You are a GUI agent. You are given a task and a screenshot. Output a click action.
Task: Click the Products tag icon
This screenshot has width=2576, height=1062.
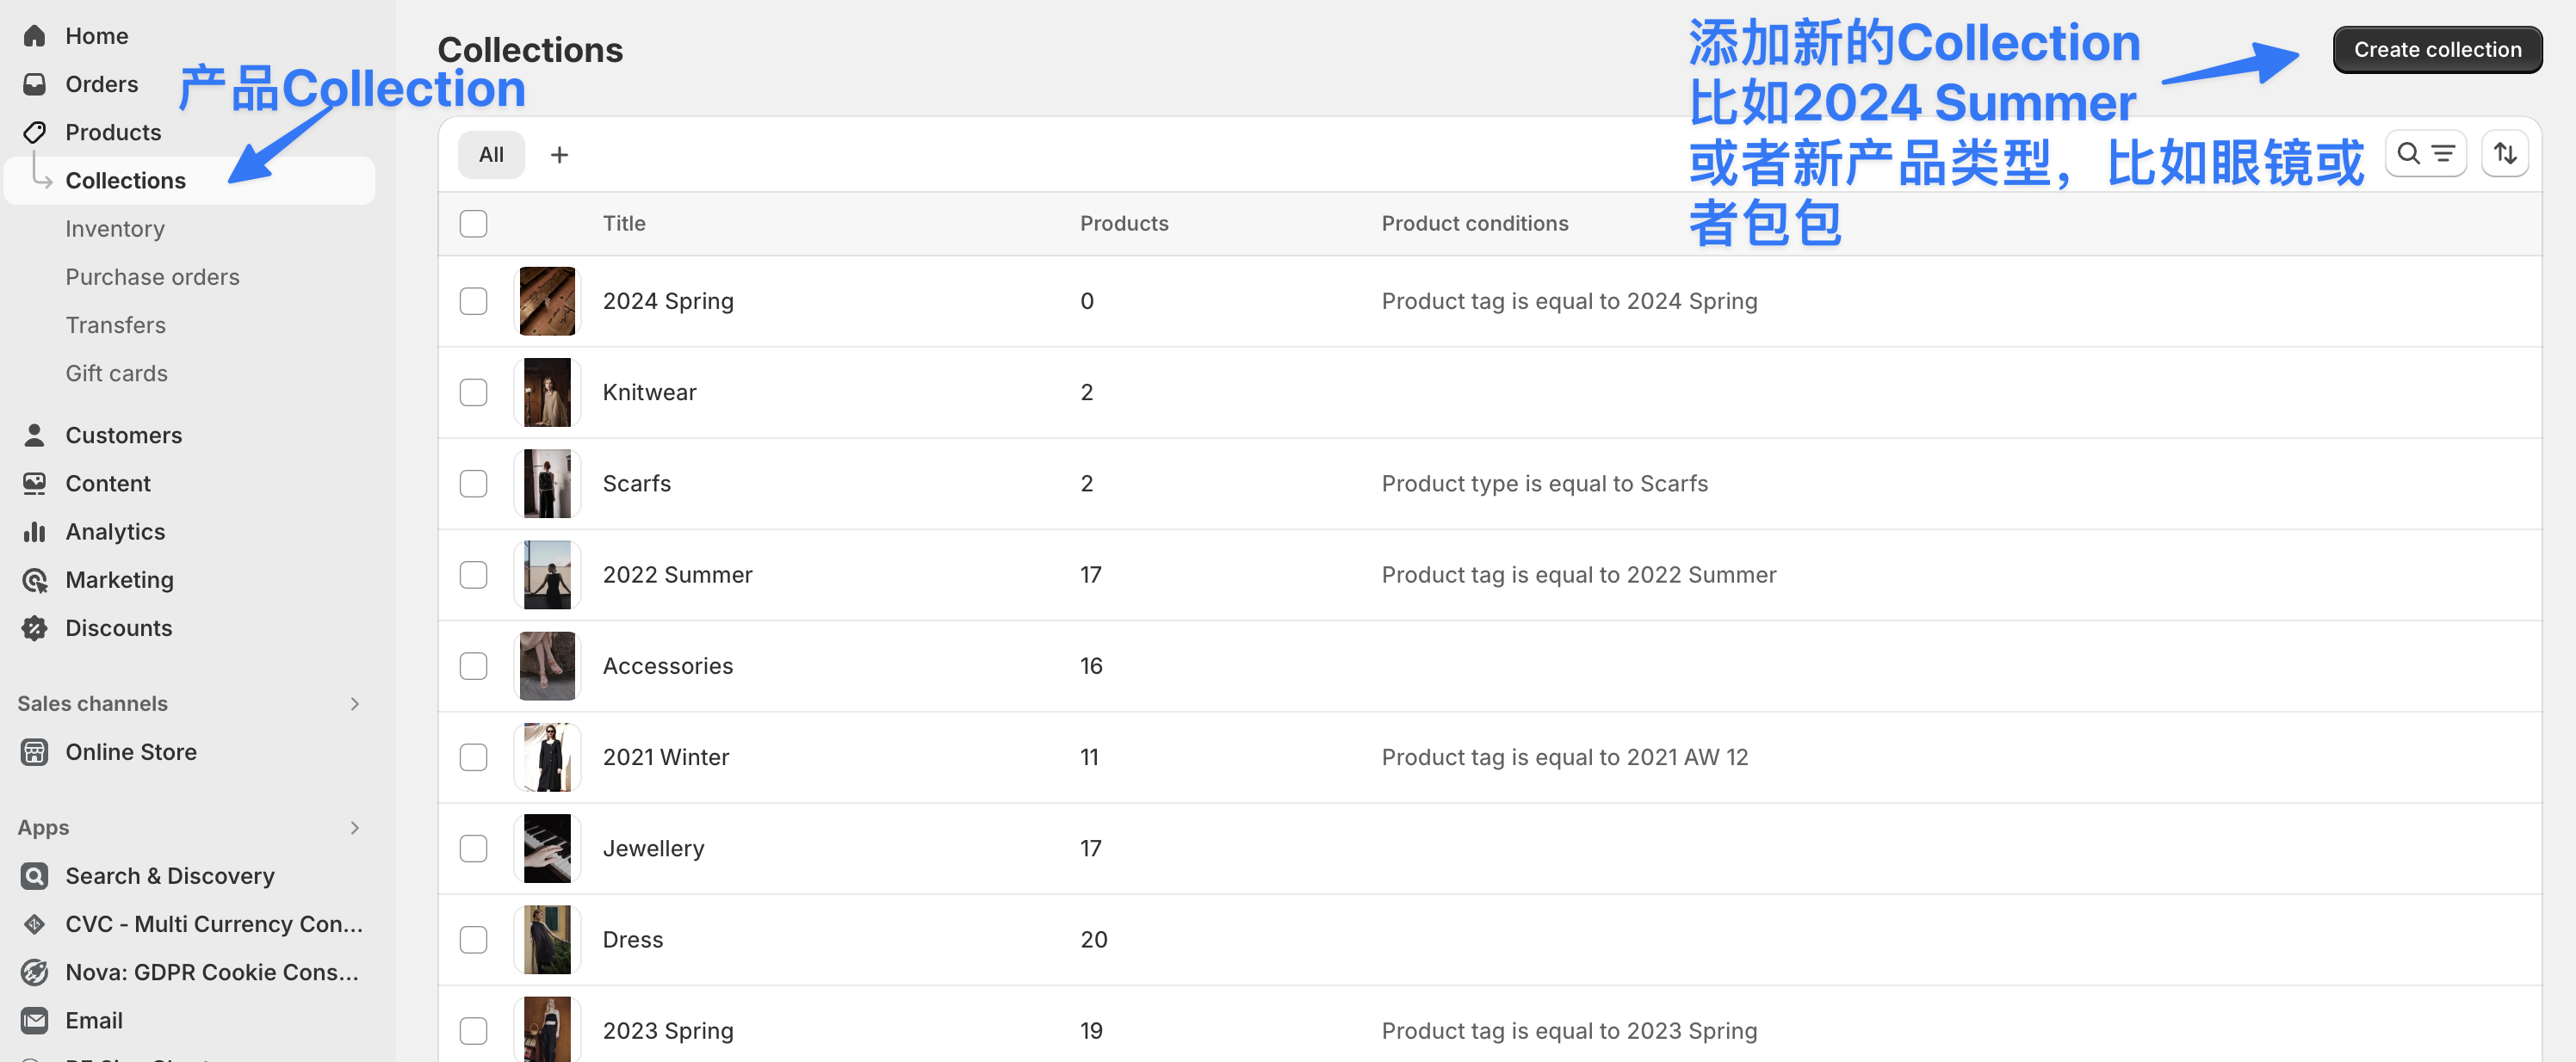pyautogui.click(x=34, y=132)
